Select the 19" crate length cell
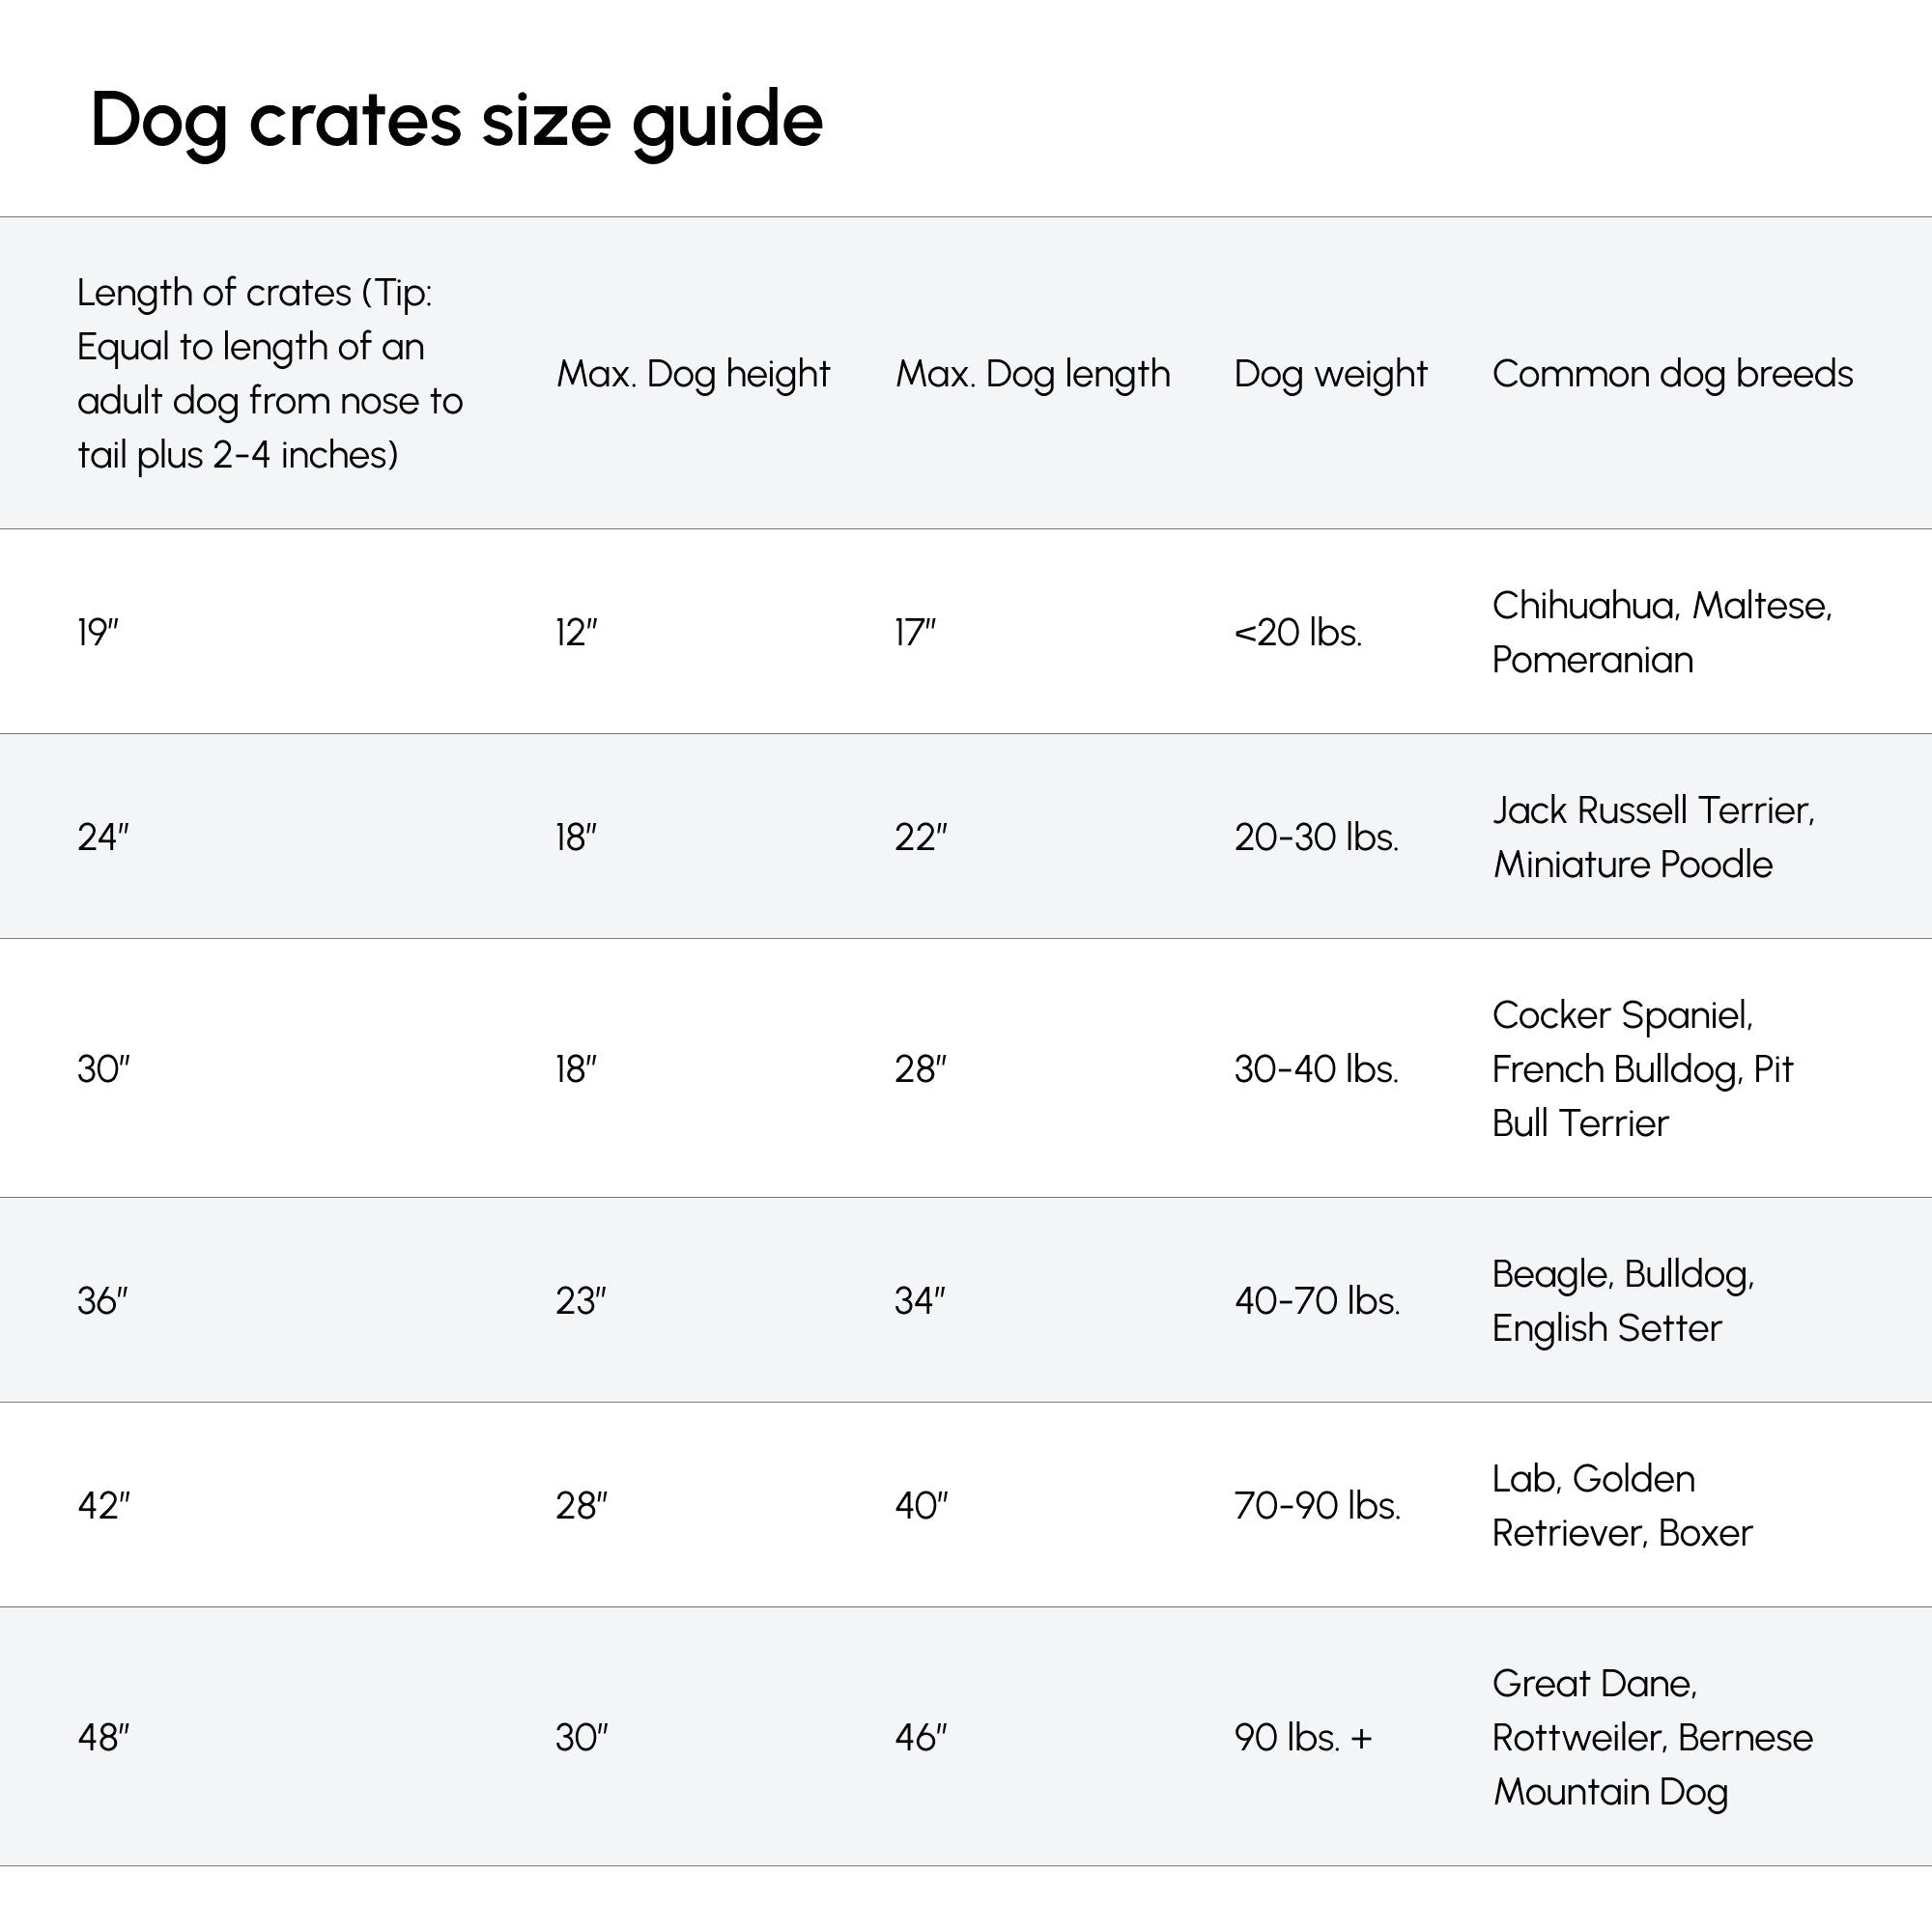Image resolution: width=1932 pixels, height=1932 pixels. pyautogui.click(x=98, y=632)
